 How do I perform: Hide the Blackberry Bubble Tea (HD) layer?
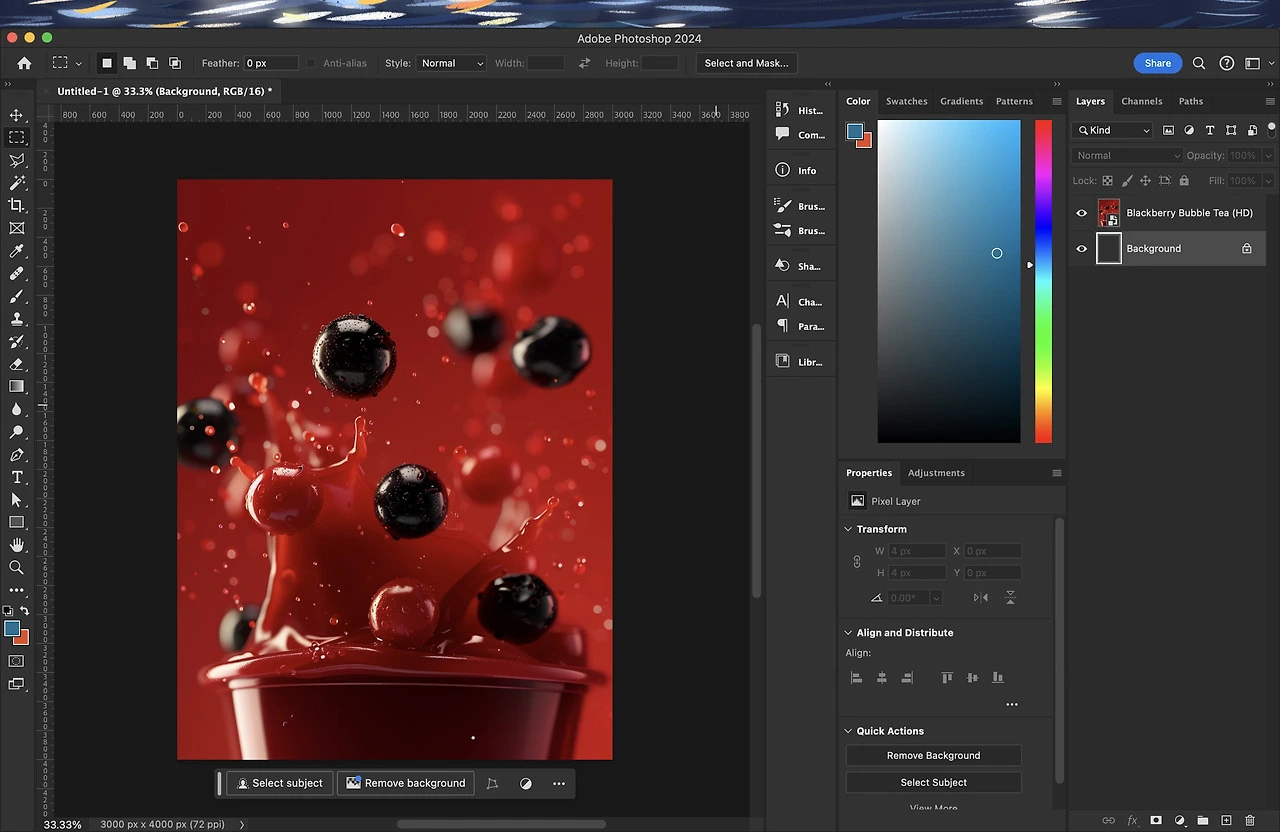coord(1081,213)
